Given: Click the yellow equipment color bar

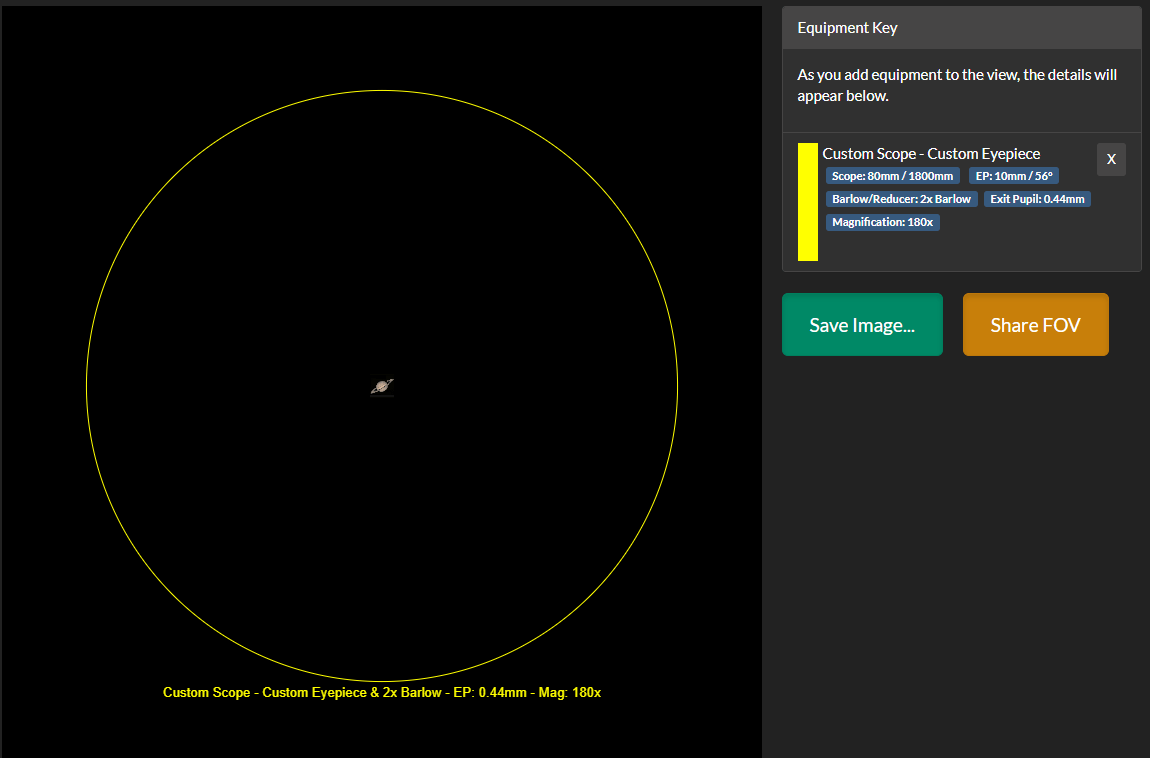Looking at the screenshot, I should coord(808,201).
